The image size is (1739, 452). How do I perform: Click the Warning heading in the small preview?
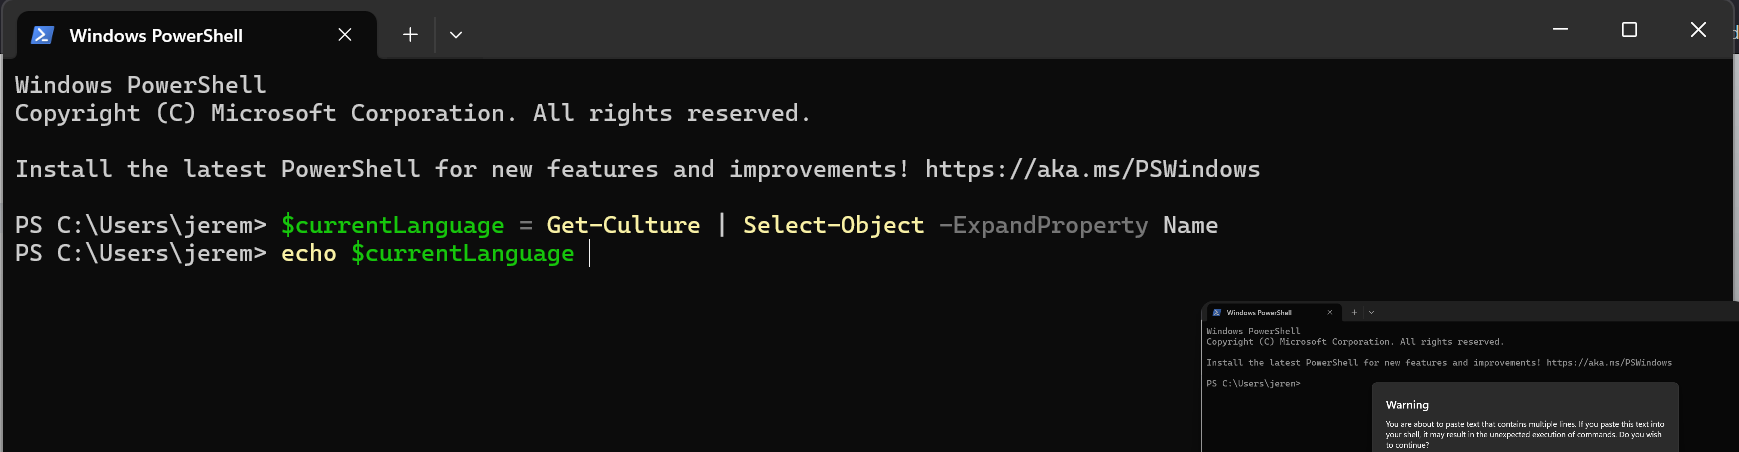point(1407,405)
